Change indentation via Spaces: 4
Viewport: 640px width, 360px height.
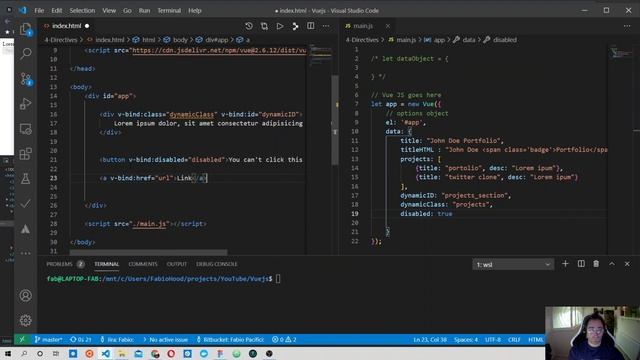[466, 340]
